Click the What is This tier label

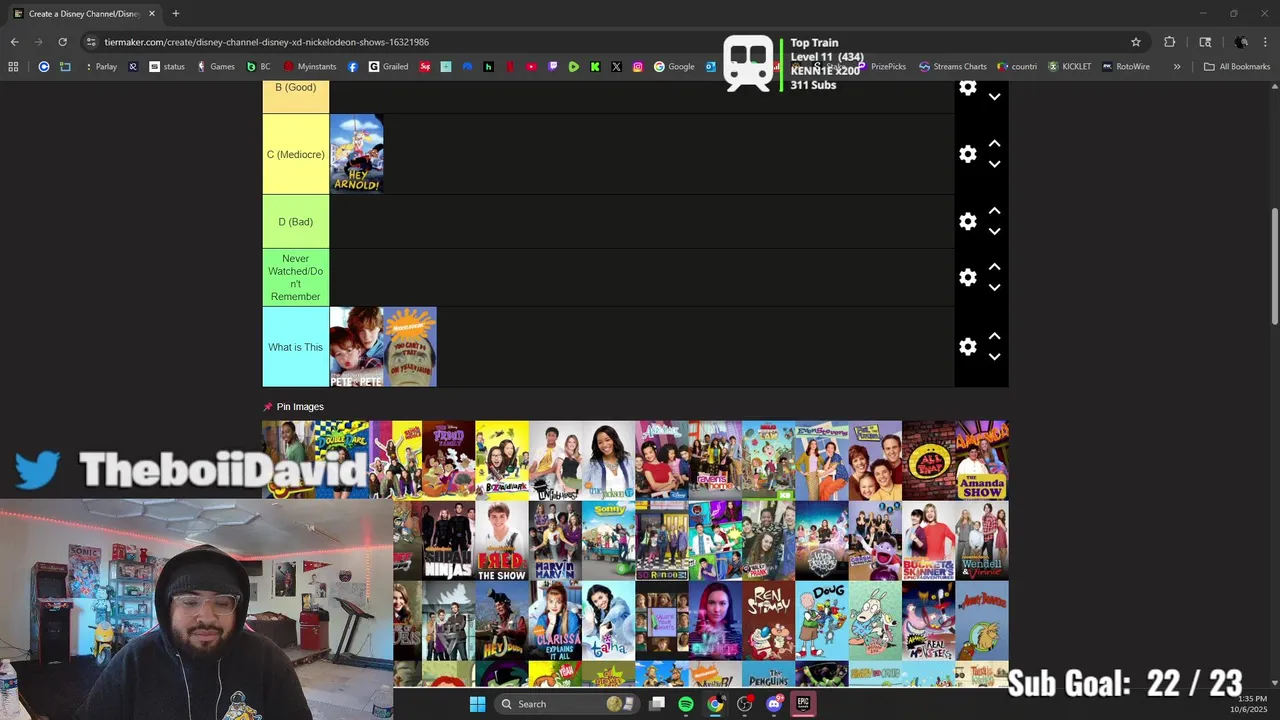295,347
